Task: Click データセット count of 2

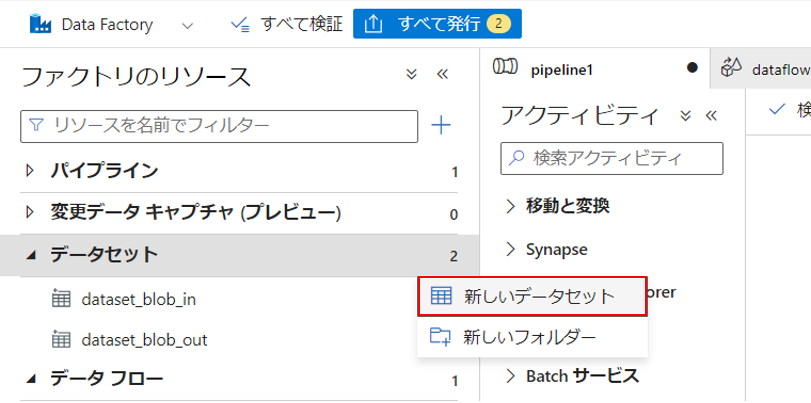Action: pos(454,256)
